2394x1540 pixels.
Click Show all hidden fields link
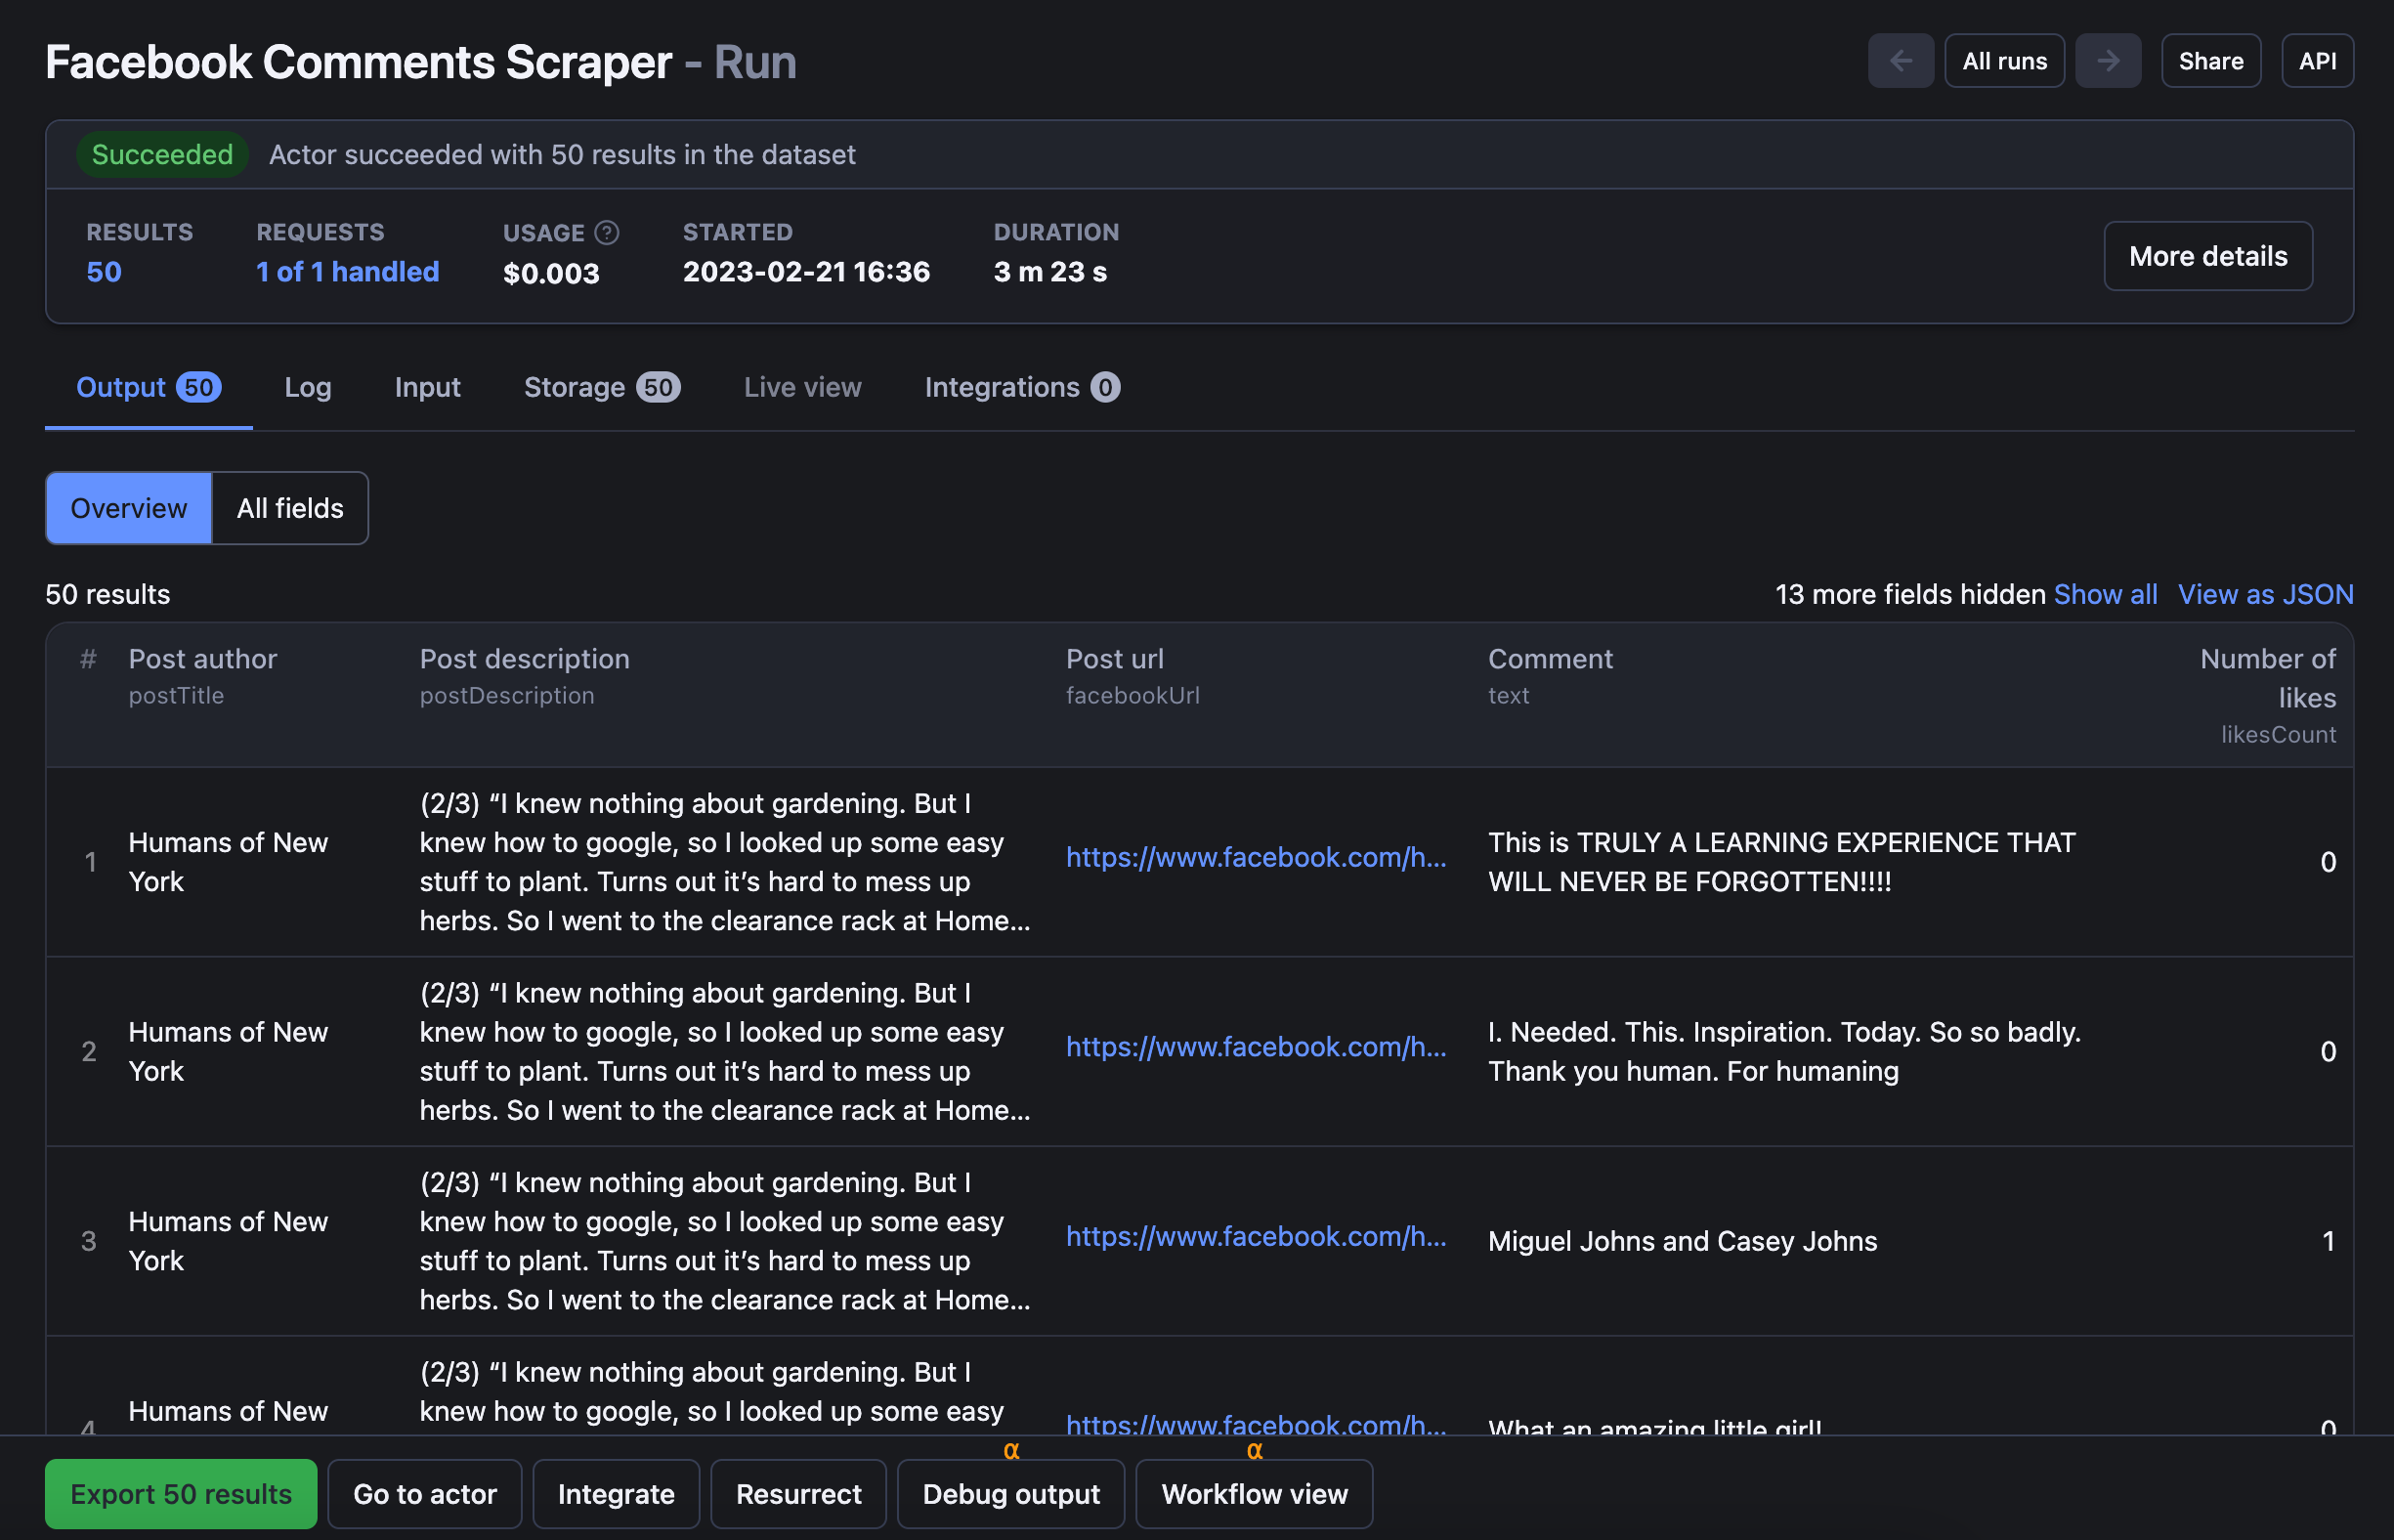2105,594
